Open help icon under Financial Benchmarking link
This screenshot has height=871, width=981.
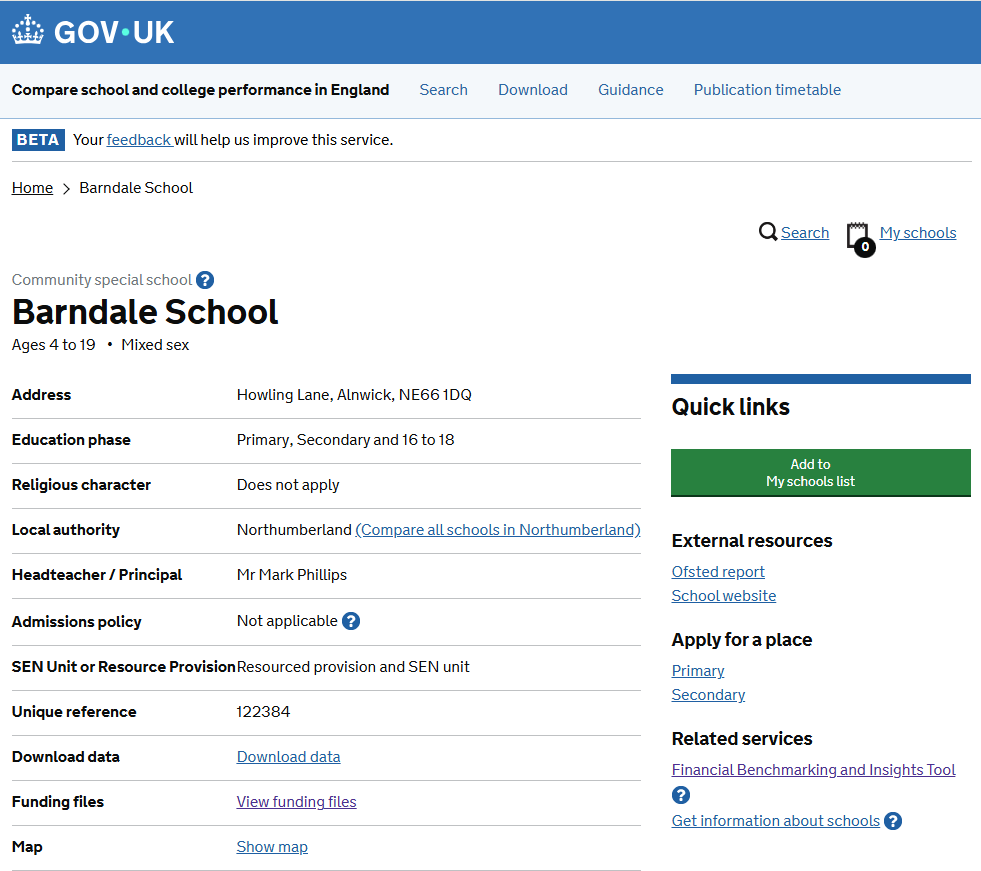click(x=680, y=795)
